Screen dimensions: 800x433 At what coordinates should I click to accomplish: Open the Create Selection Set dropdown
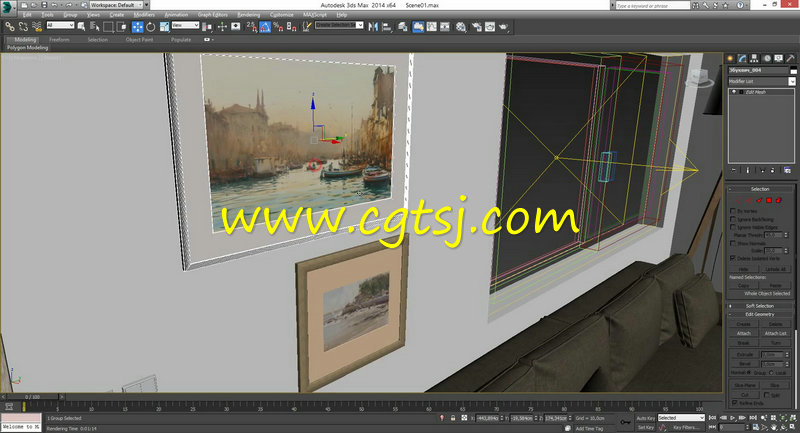[x=339, y=25]
